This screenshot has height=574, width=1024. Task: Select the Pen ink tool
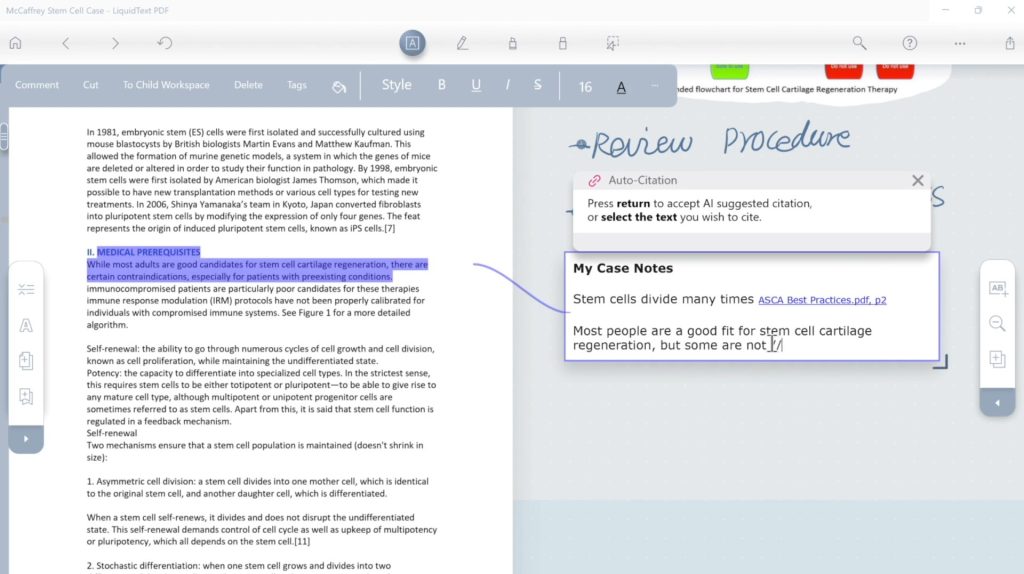(462, 43)
